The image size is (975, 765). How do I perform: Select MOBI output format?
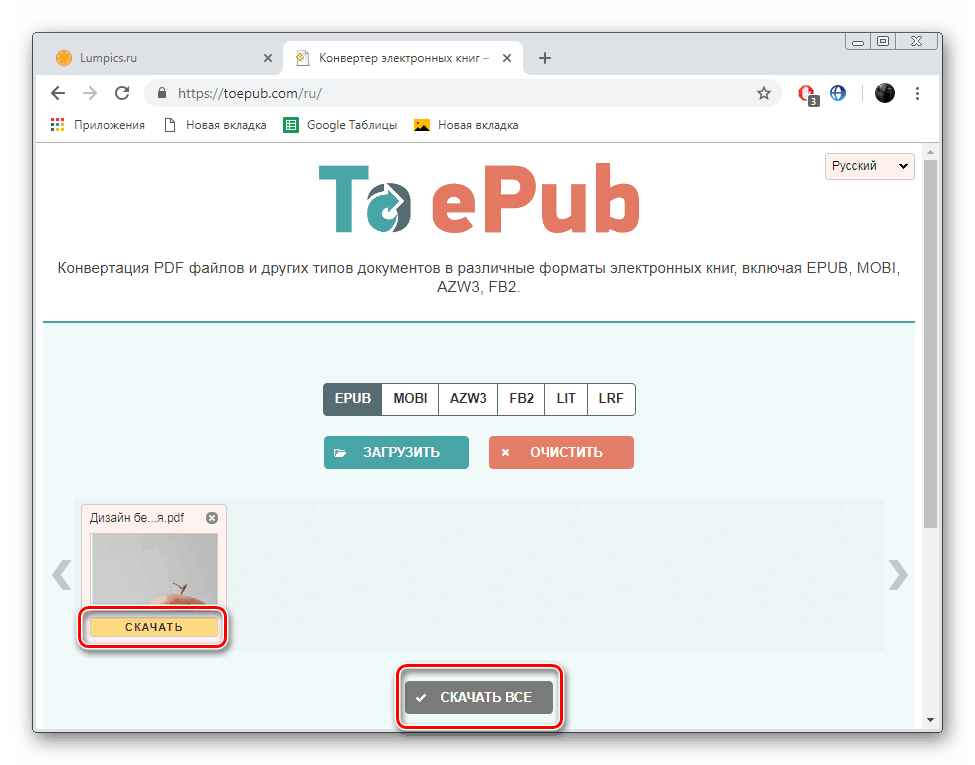(x=410, y=399)
